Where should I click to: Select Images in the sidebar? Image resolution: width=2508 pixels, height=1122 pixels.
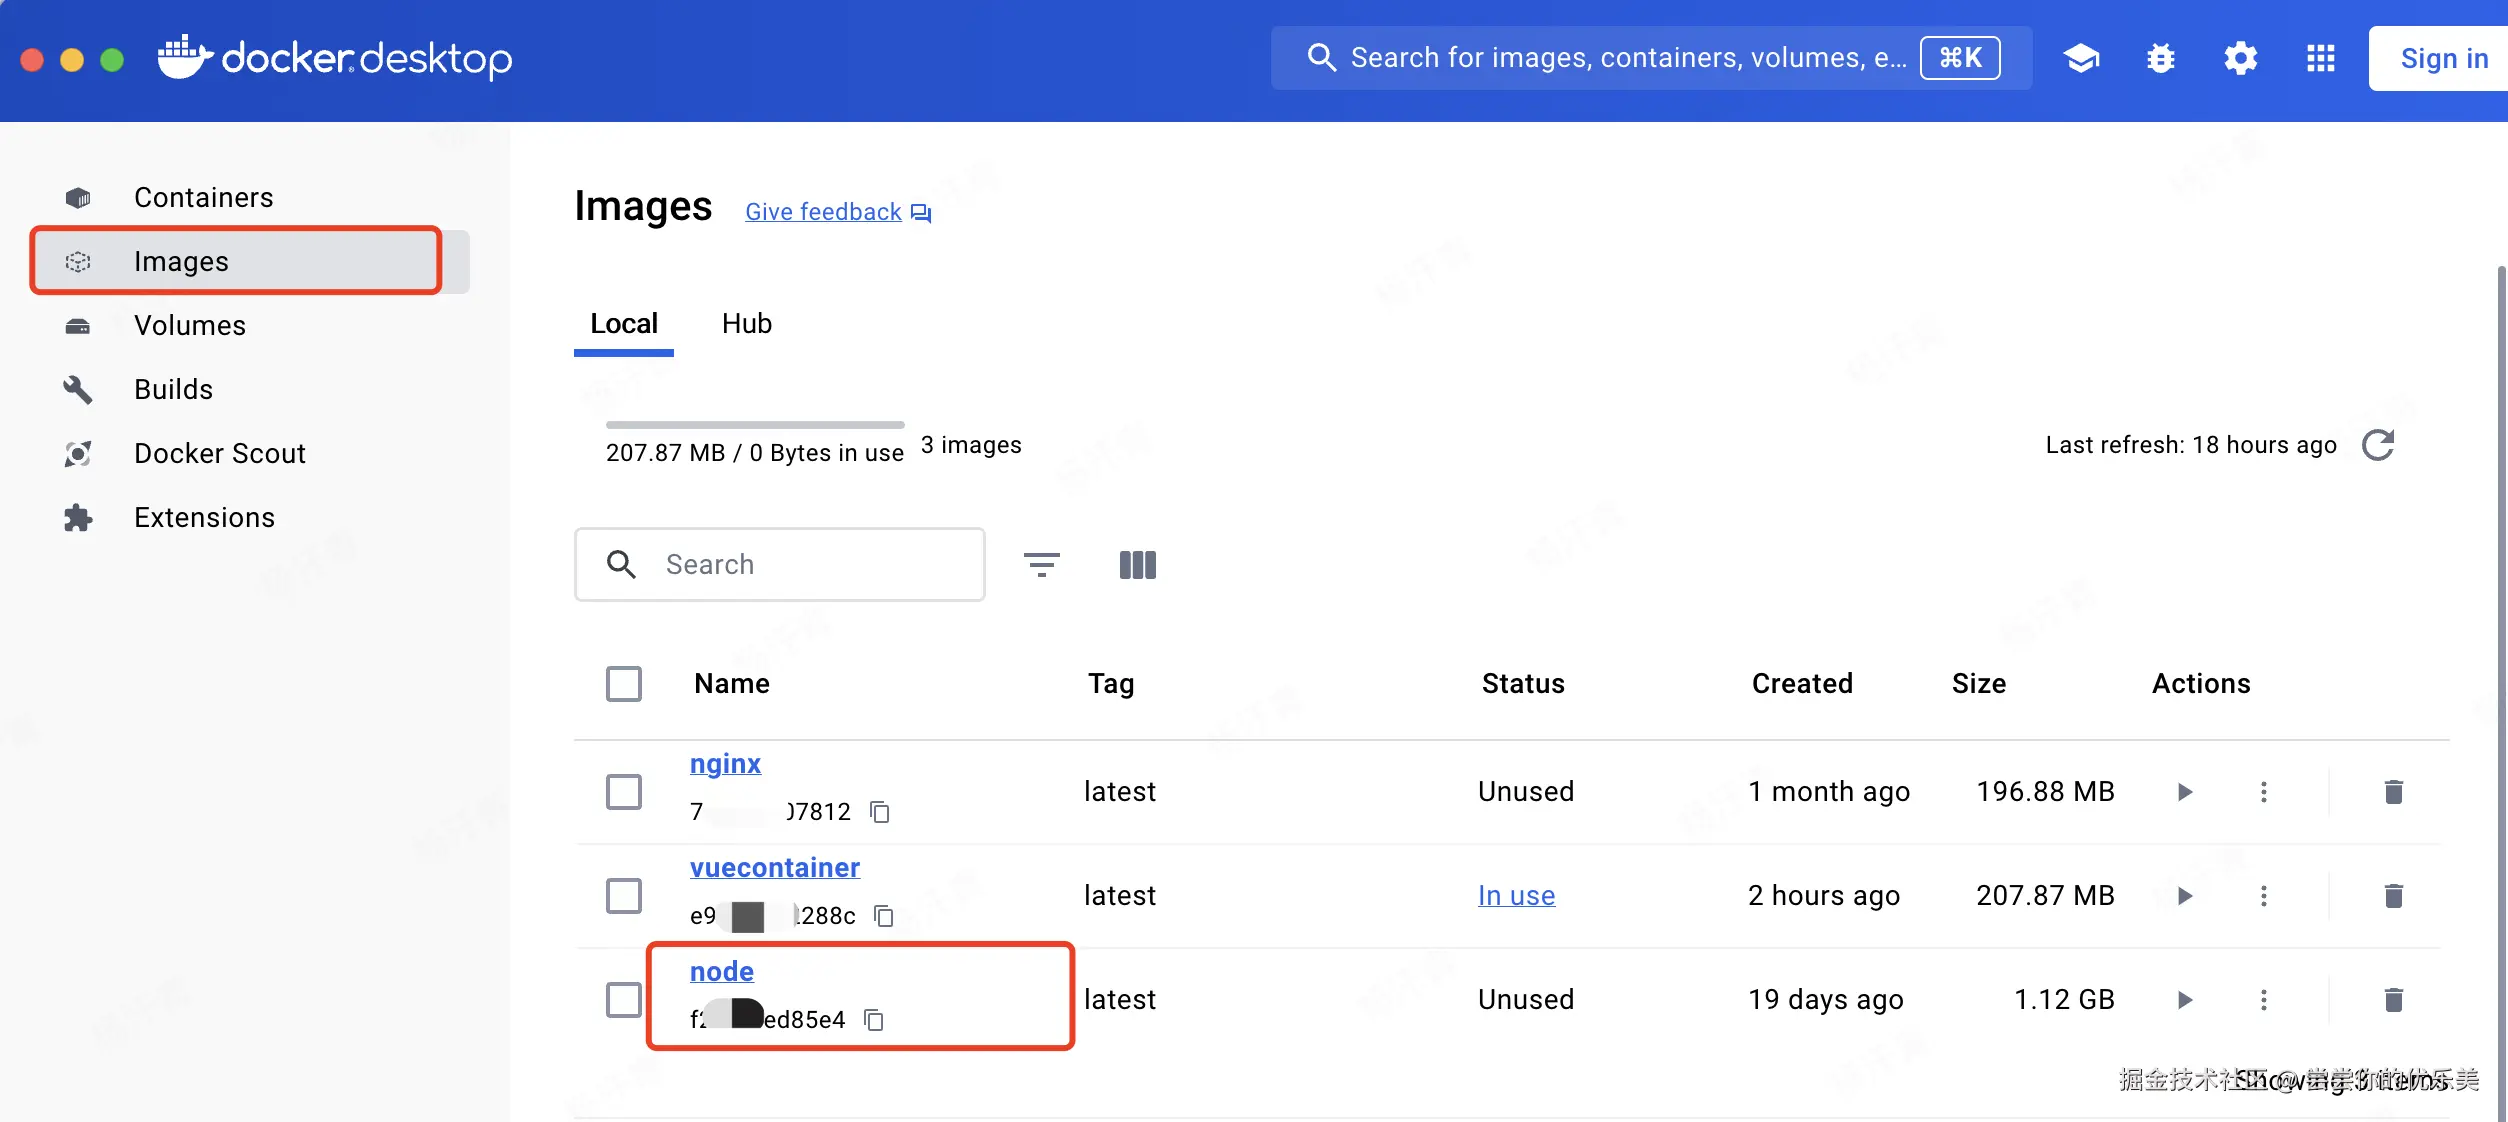click(x=250, y=262)
